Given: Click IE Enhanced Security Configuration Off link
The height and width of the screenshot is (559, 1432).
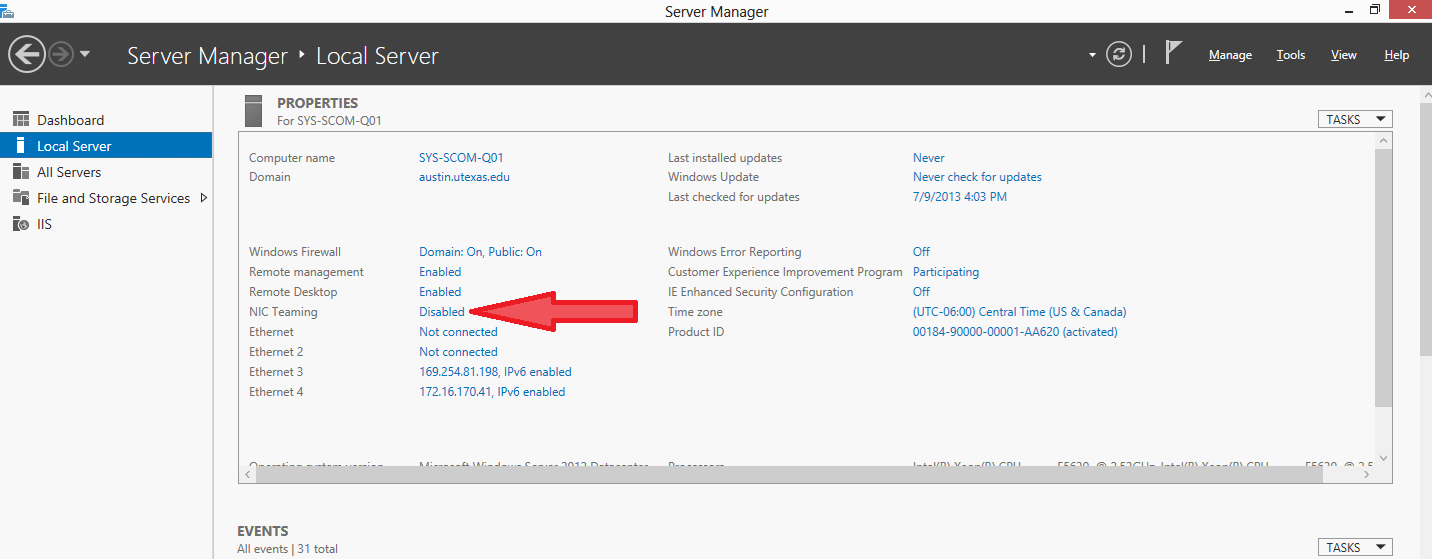Looking at the screenshot, I should point(921,292).
